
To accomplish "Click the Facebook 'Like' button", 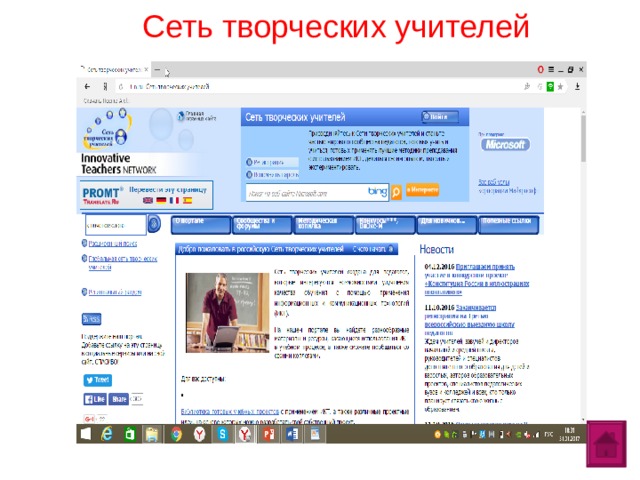I will (95, 399).
